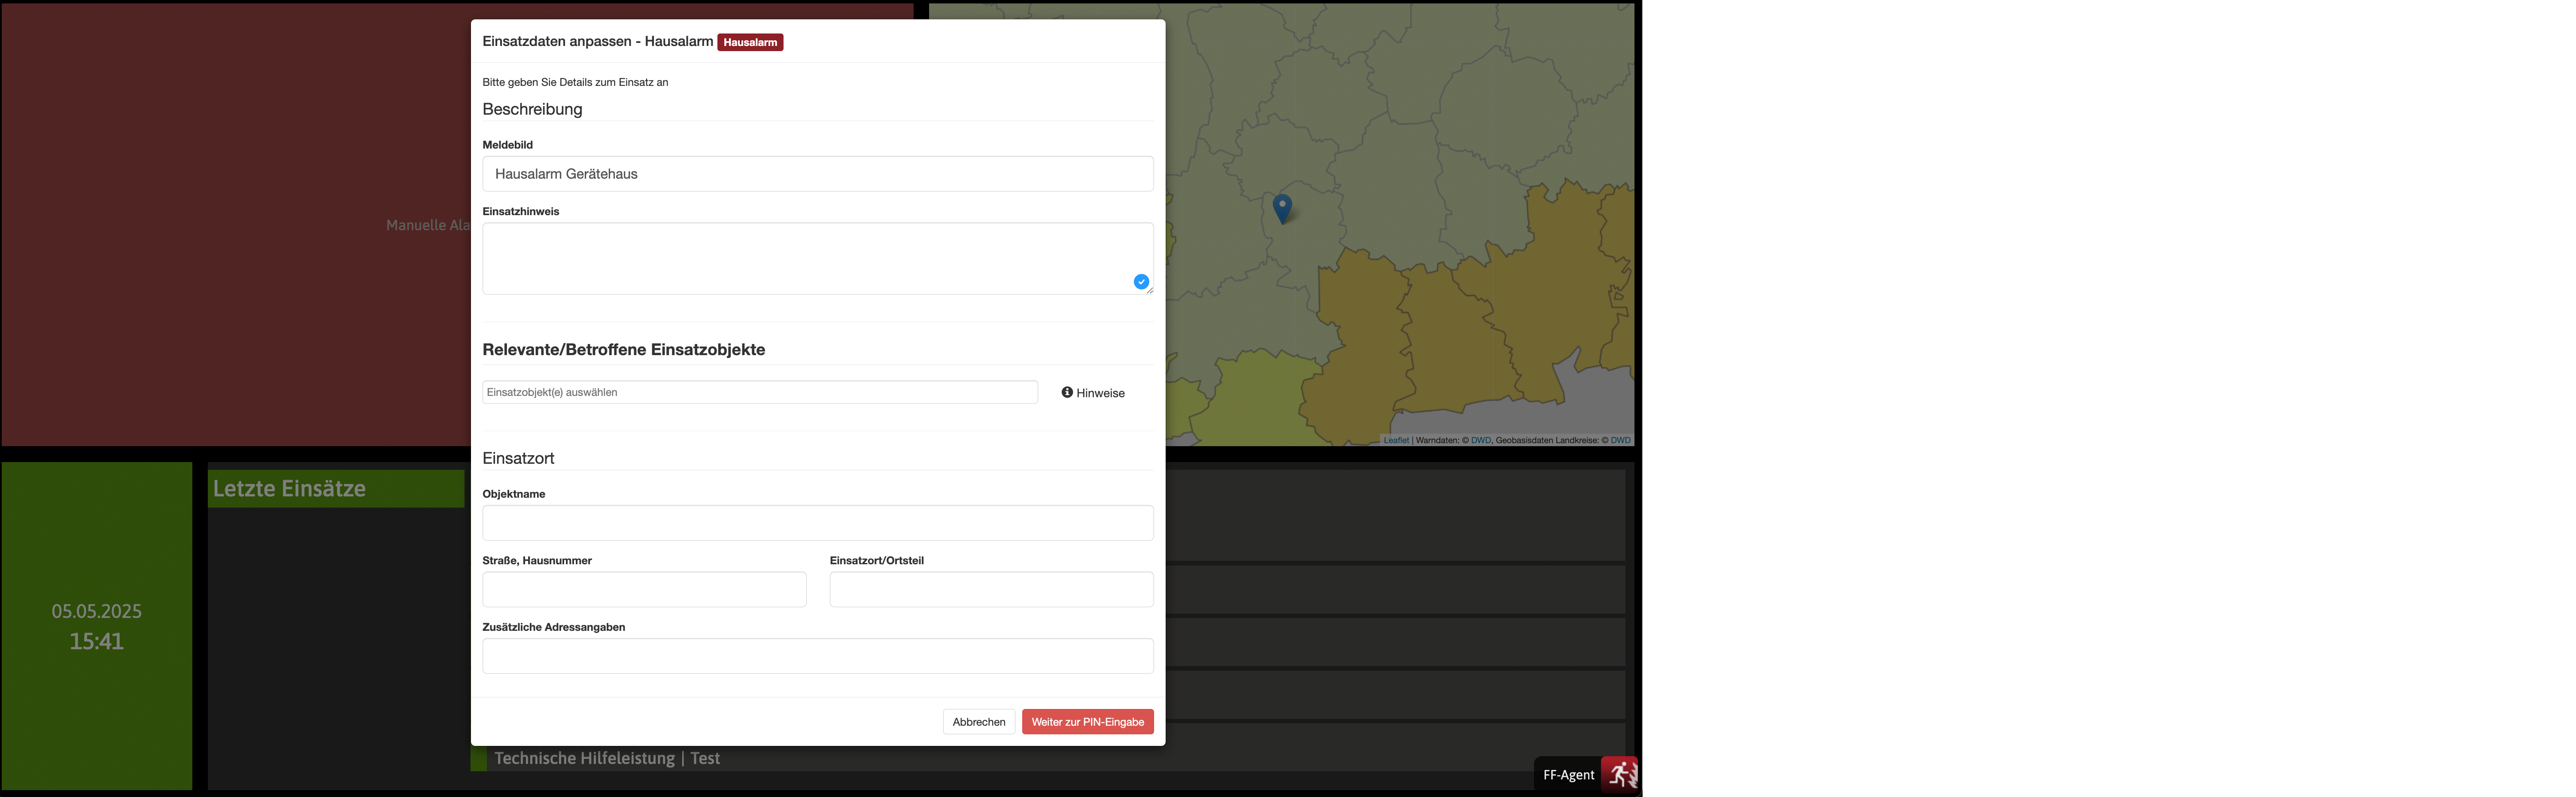Focus the Zusätzliche Adressangaben field

click(817, 656)
